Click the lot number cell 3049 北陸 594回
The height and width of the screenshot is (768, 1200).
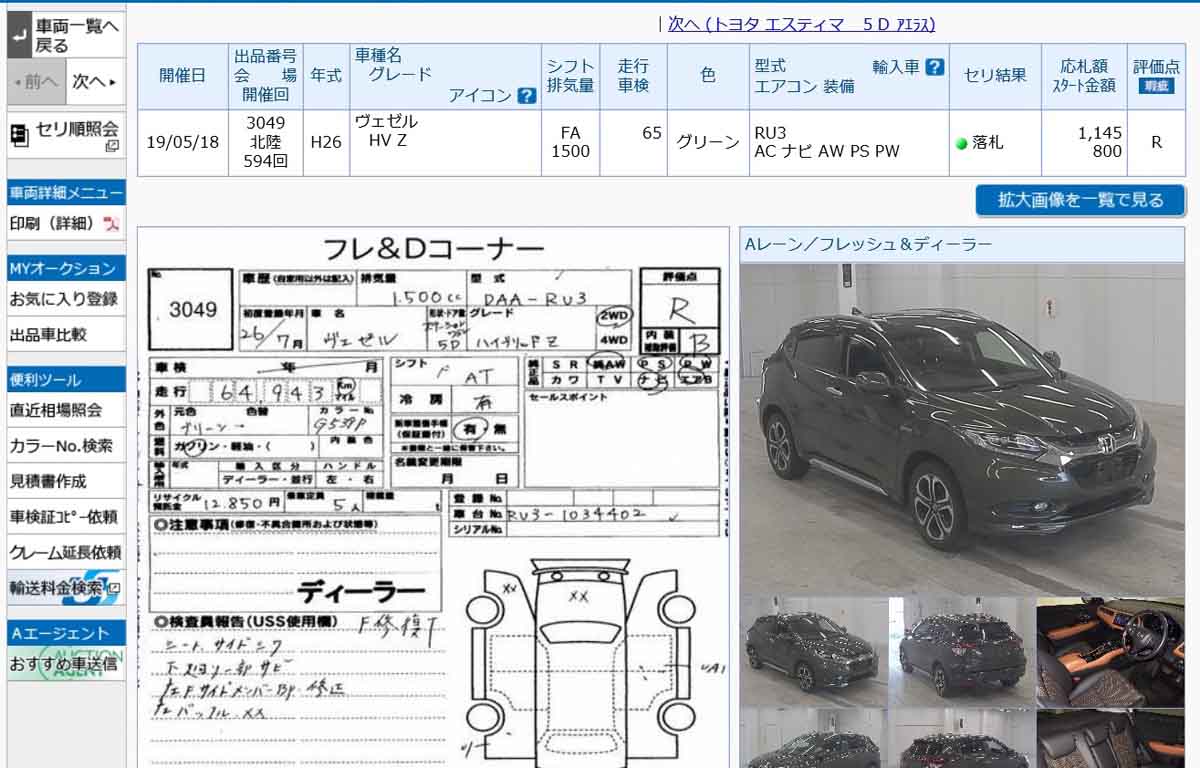click(x=265, y=143)
